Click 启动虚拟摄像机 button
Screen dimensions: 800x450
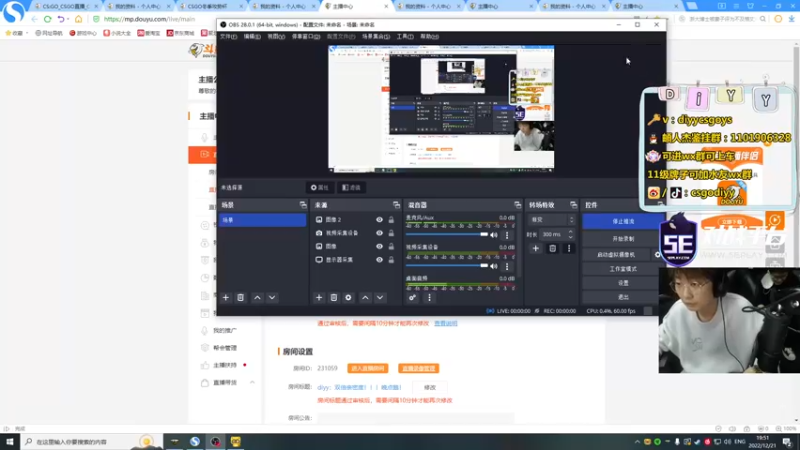(616, 255)
